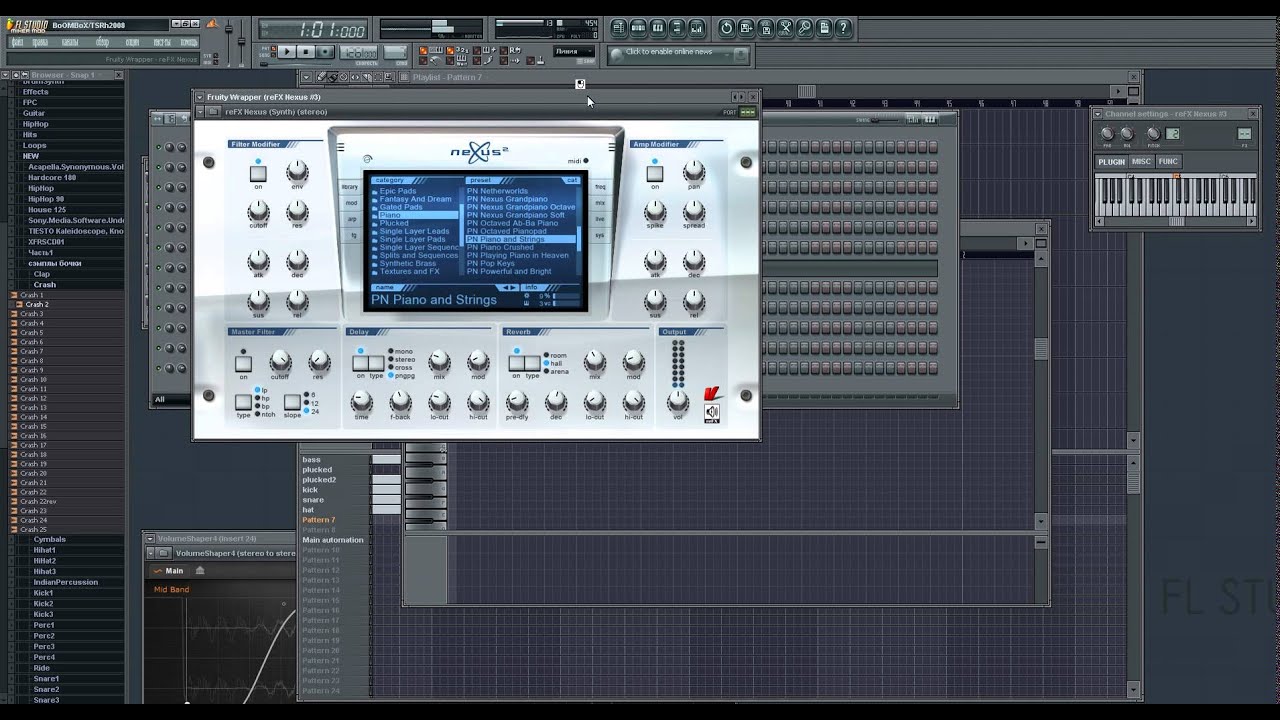1280x720 pixels.
Task: Click the Nexus output vol knob
Action: tap(677, 400)
